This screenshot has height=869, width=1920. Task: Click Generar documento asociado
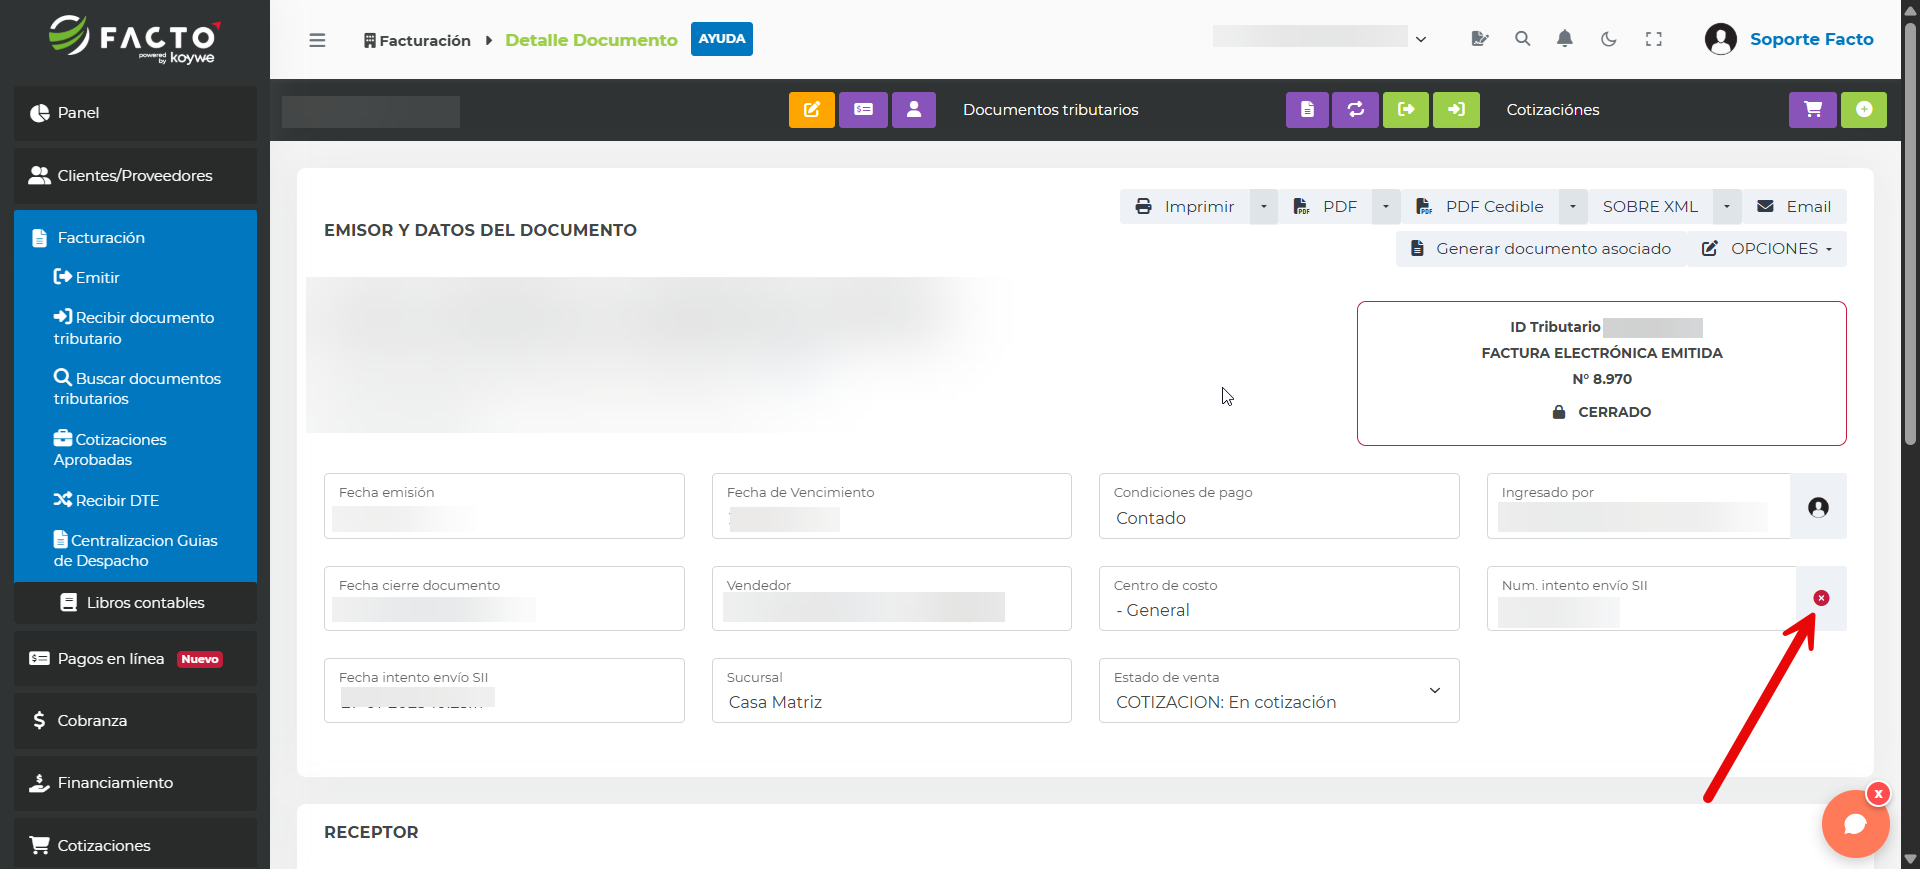[1541, 249]
